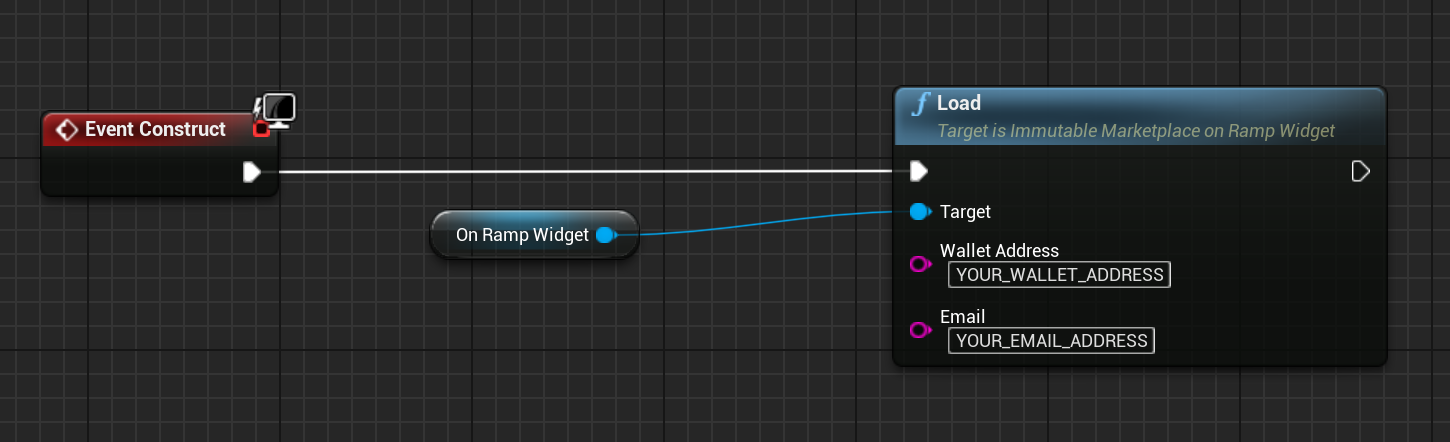Click the Email magenta string pin
The height and width of the screenshot is (442, 1450).
pyautogui.click(x=919, y=330)
